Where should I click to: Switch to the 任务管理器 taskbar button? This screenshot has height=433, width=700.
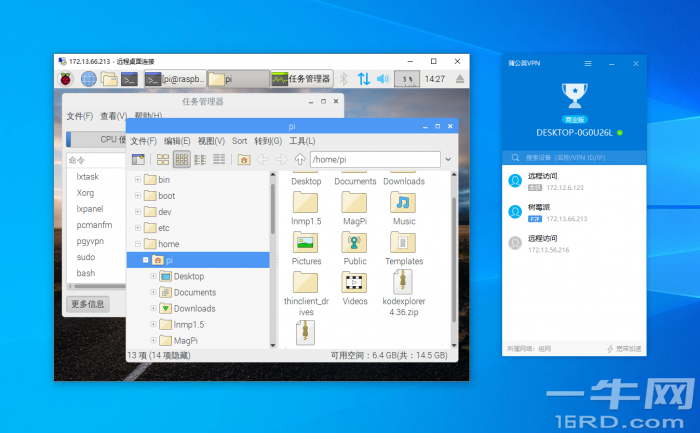pyautogui.click(x=301, y=79)
